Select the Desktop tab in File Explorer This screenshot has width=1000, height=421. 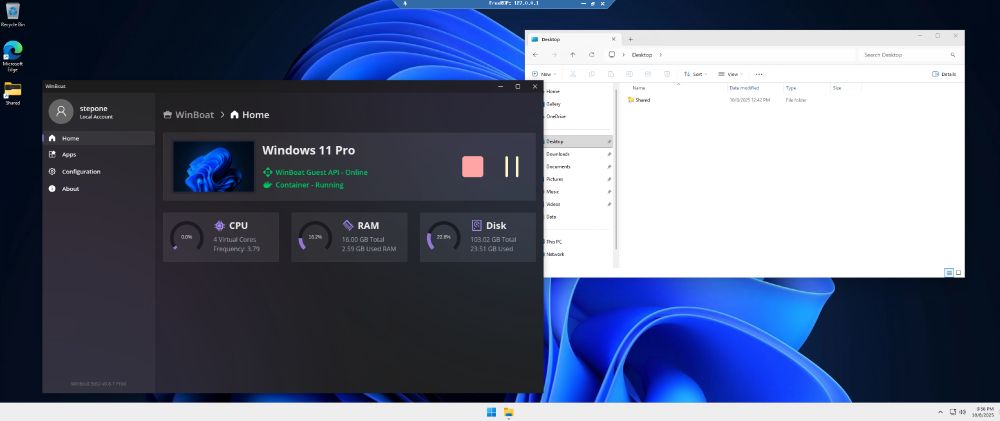coord(573,39)
